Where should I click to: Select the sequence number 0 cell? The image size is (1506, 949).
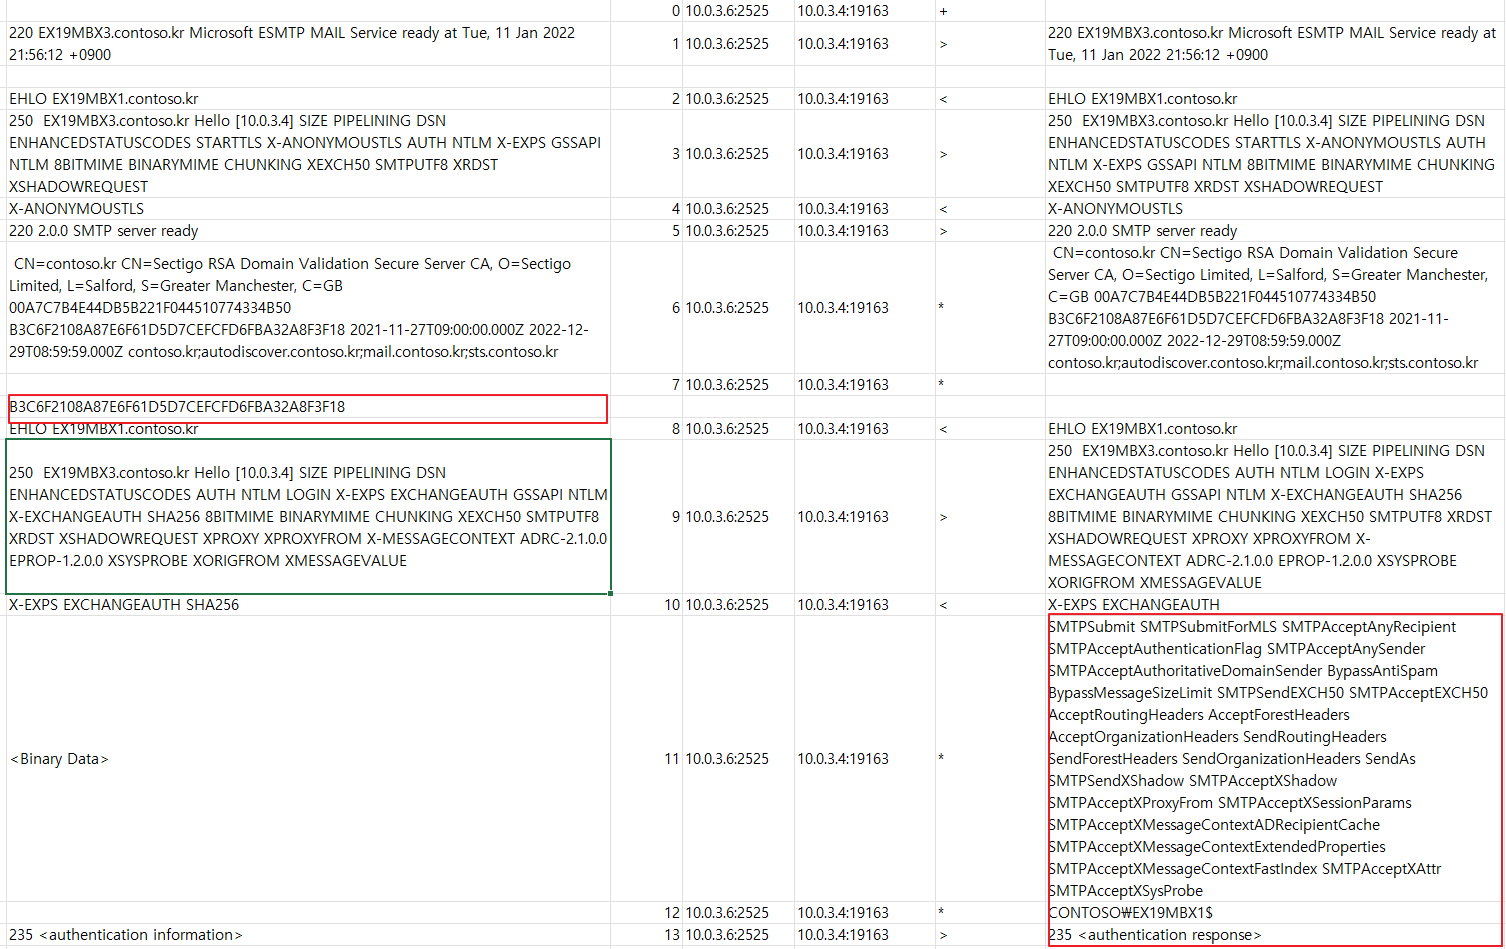(x=646, y=11)
